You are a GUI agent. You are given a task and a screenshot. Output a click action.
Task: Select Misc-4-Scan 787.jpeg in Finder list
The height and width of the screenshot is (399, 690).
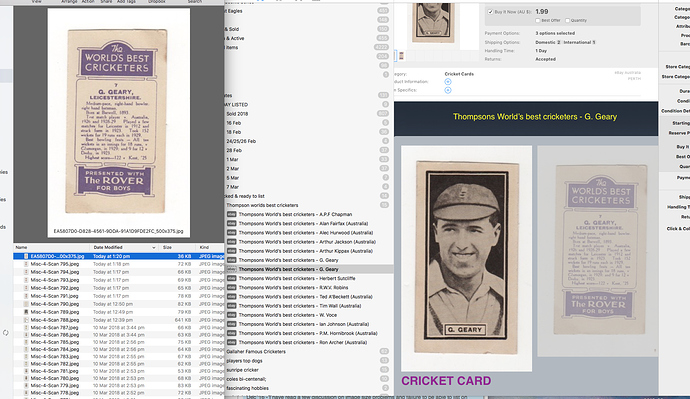pyautogui.click(x=119, y=327)
